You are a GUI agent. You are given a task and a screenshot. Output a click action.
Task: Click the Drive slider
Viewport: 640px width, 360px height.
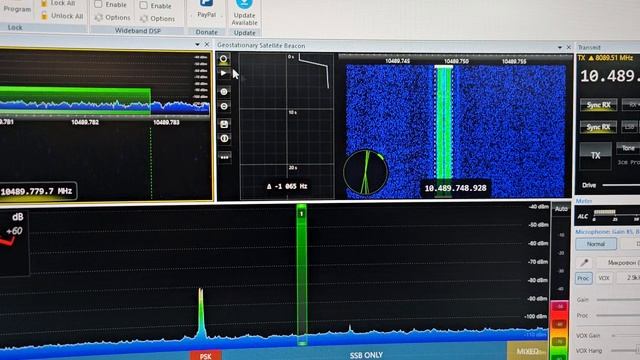[621, 185]
